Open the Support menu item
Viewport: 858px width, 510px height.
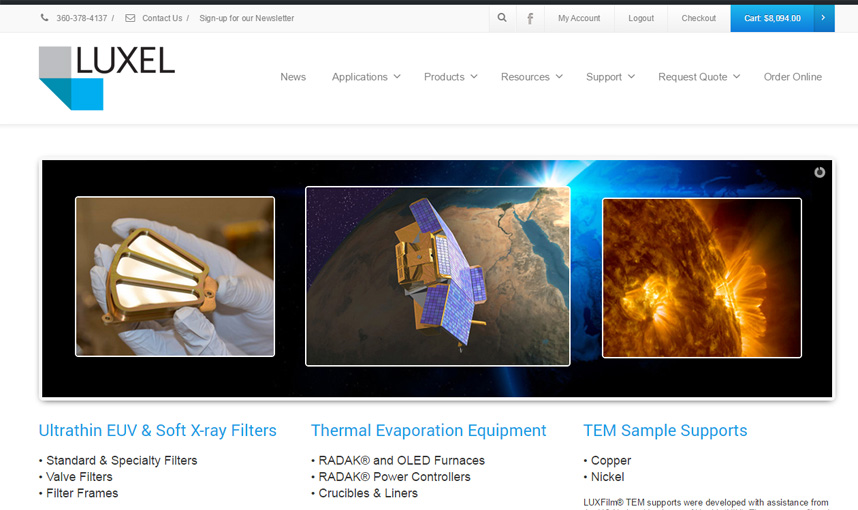[604, 77]
